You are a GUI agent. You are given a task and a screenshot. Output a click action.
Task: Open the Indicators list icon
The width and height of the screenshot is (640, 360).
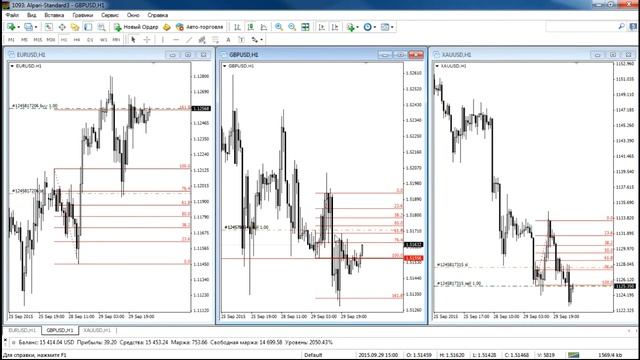(x=351, y=27)
